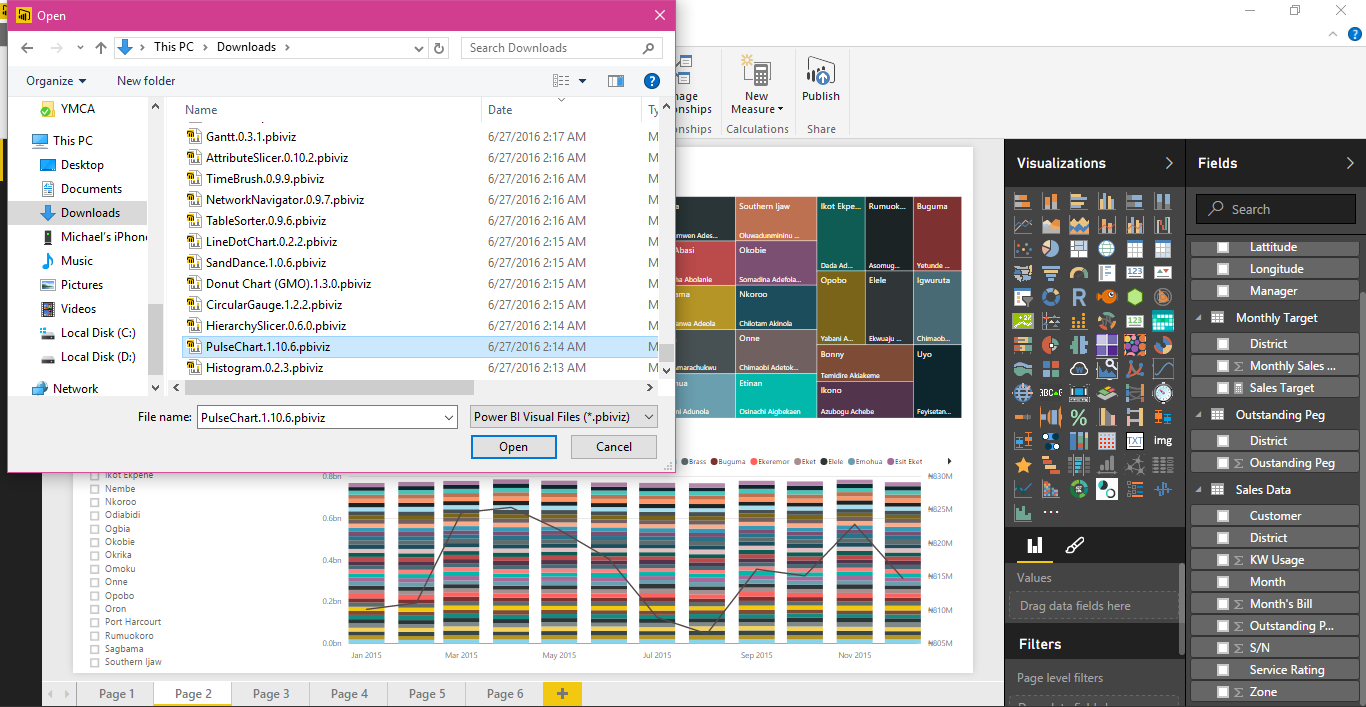
Task: Click the Open button in dialog
Action: click(x=513, y=447)
